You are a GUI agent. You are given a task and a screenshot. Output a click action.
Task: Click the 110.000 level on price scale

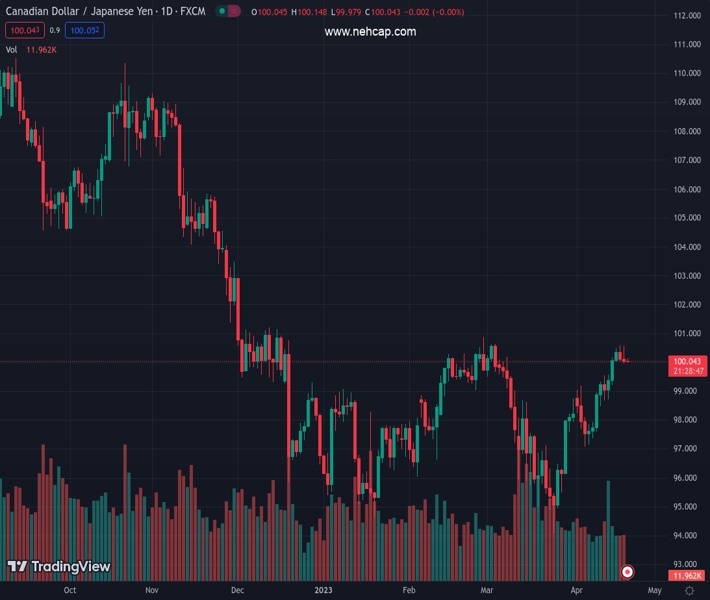tap(686, 73)
